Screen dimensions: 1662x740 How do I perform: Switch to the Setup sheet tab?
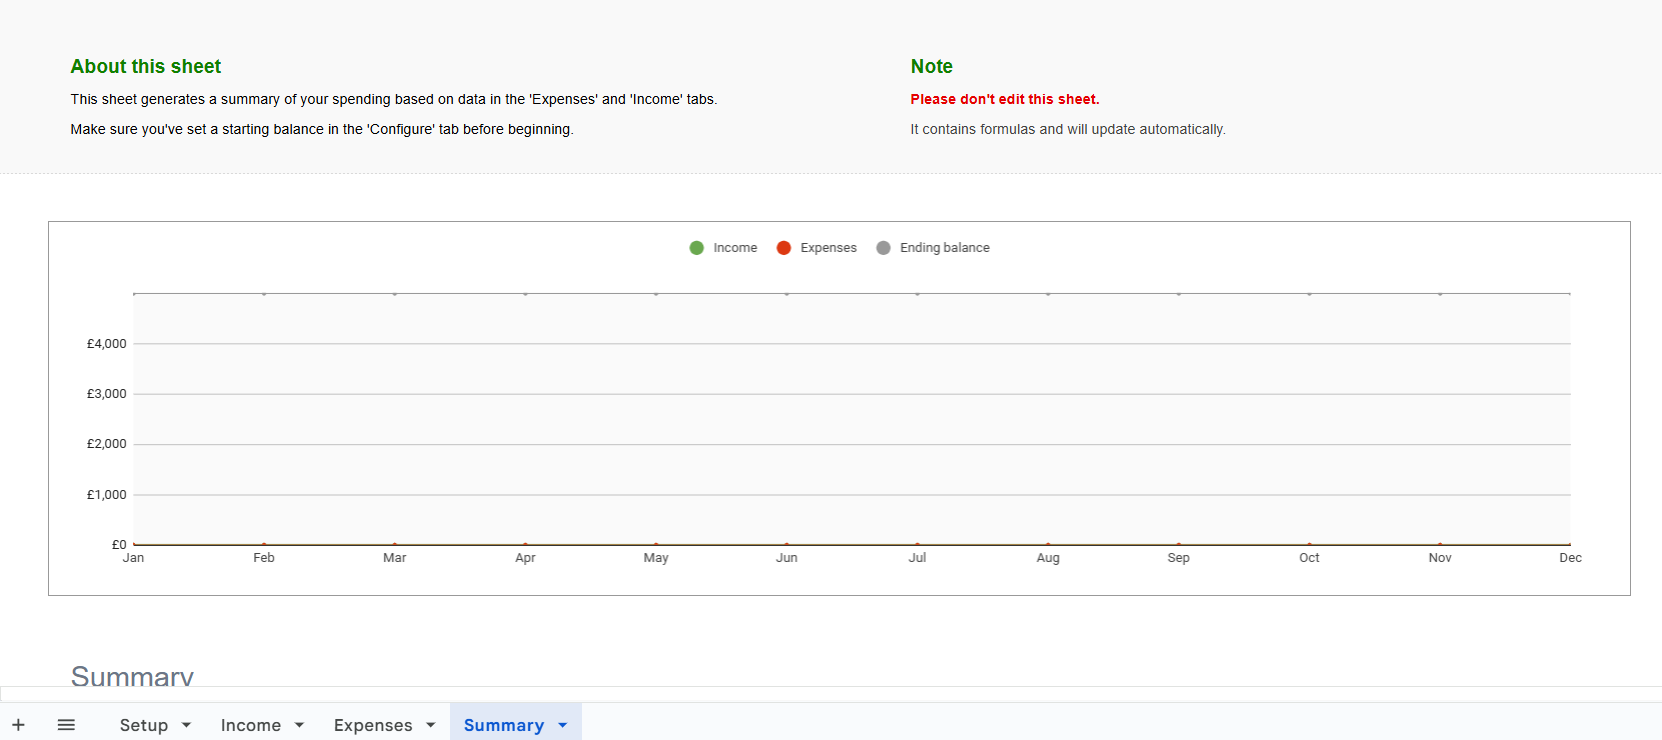(x=143, y=725)
